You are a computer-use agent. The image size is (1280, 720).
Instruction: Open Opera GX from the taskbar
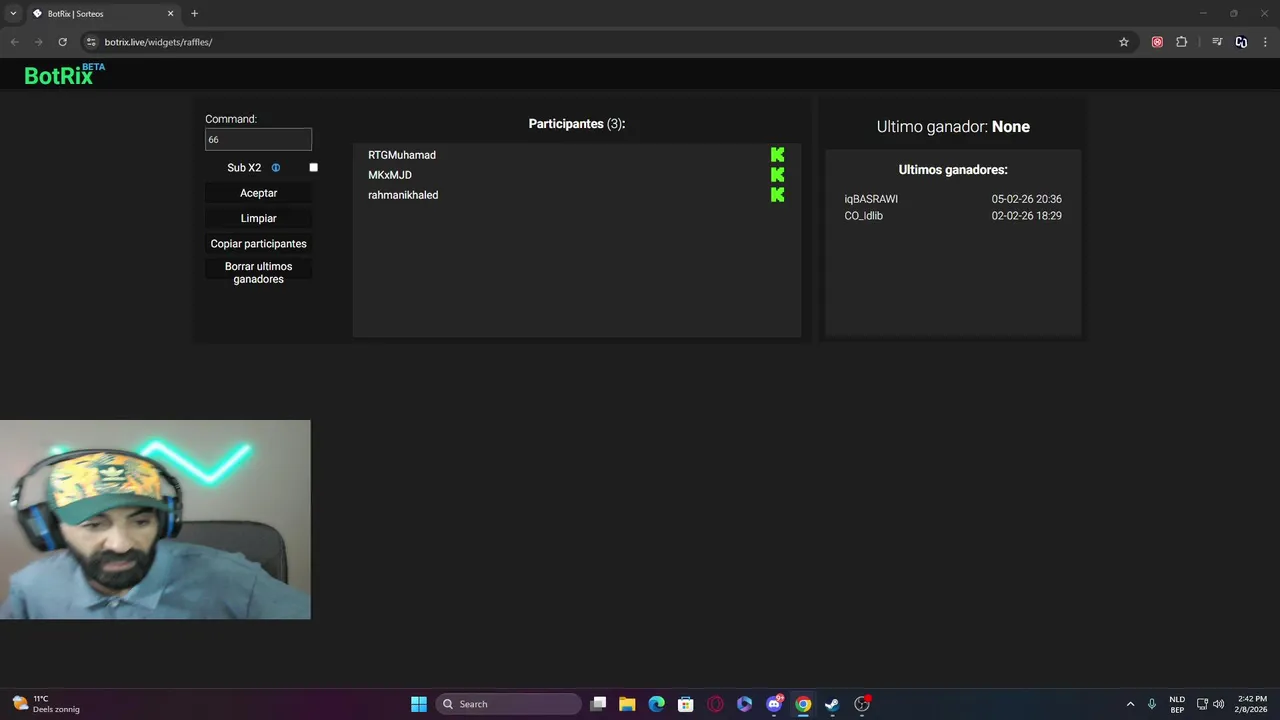[x=715, y=704]
